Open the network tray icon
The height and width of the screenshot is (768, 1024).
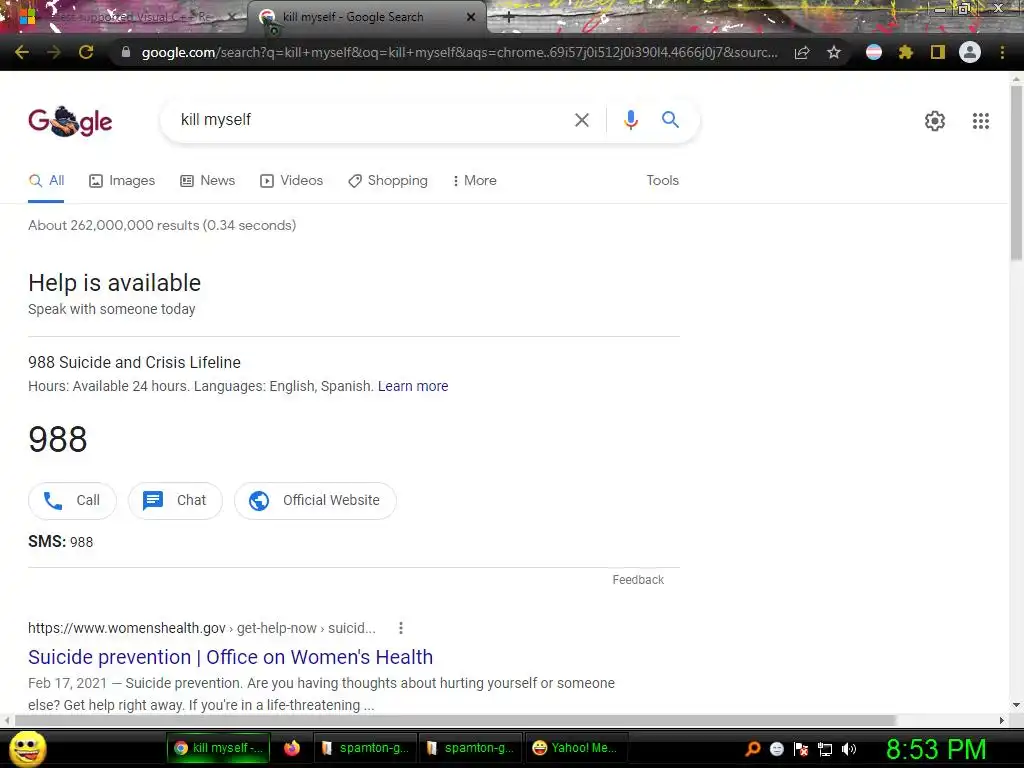coord(825,749)
